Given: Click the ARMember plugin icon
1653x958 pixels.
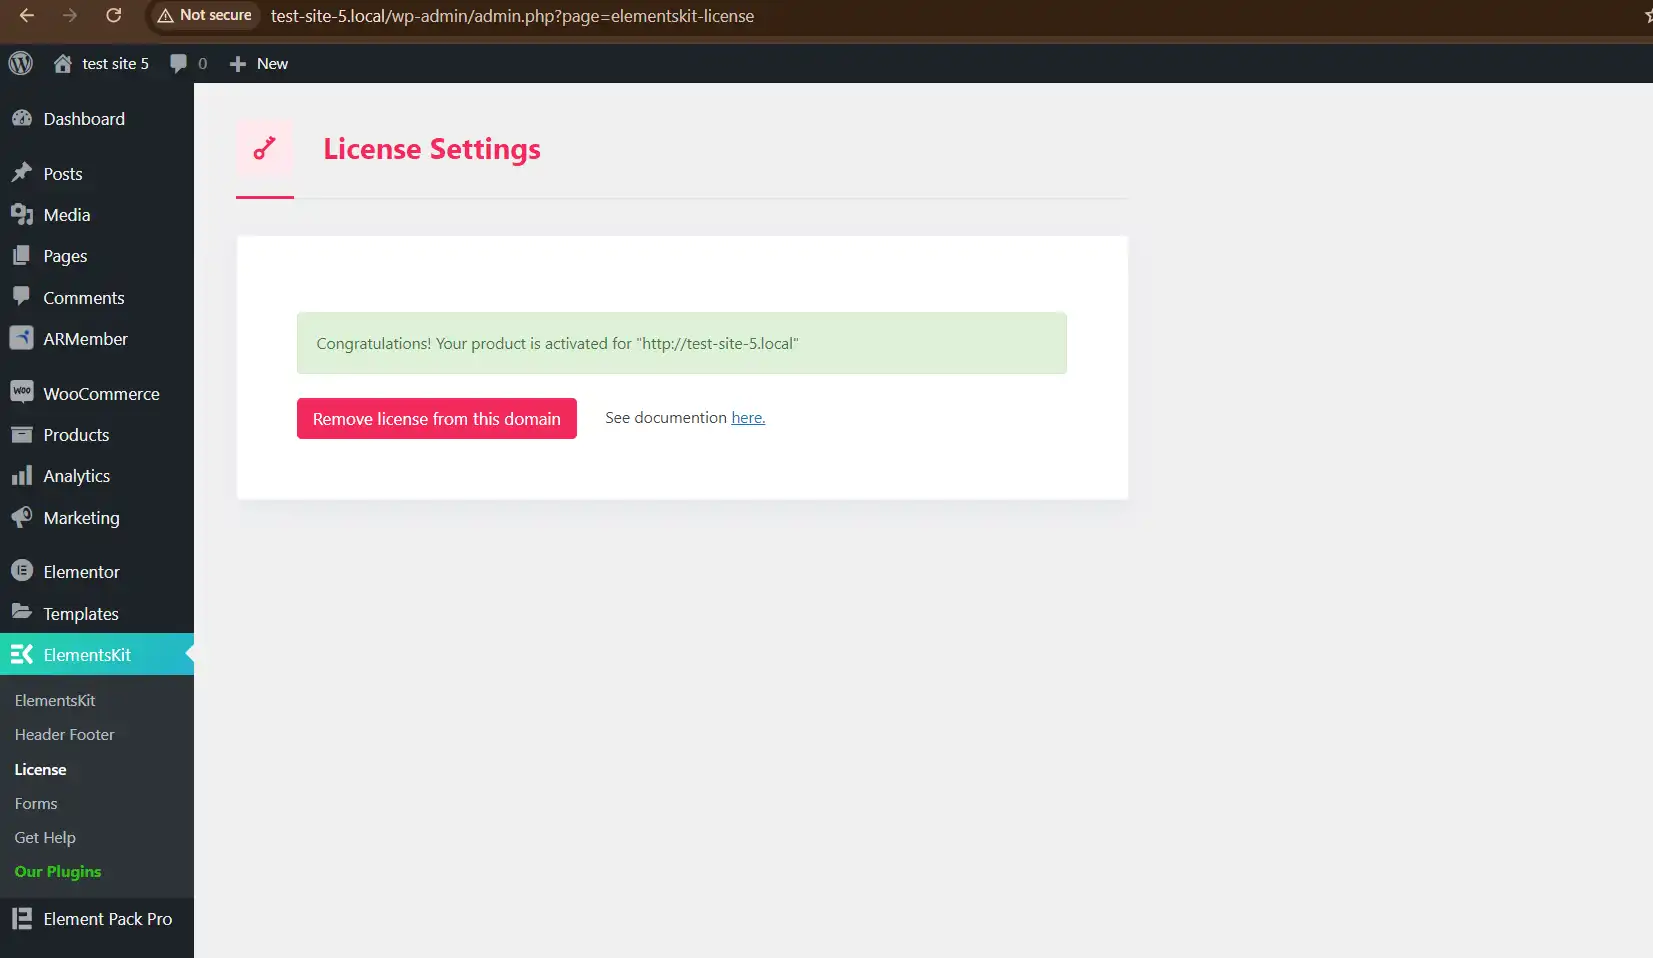Looking at the screenshot, I should pos(21,338).
